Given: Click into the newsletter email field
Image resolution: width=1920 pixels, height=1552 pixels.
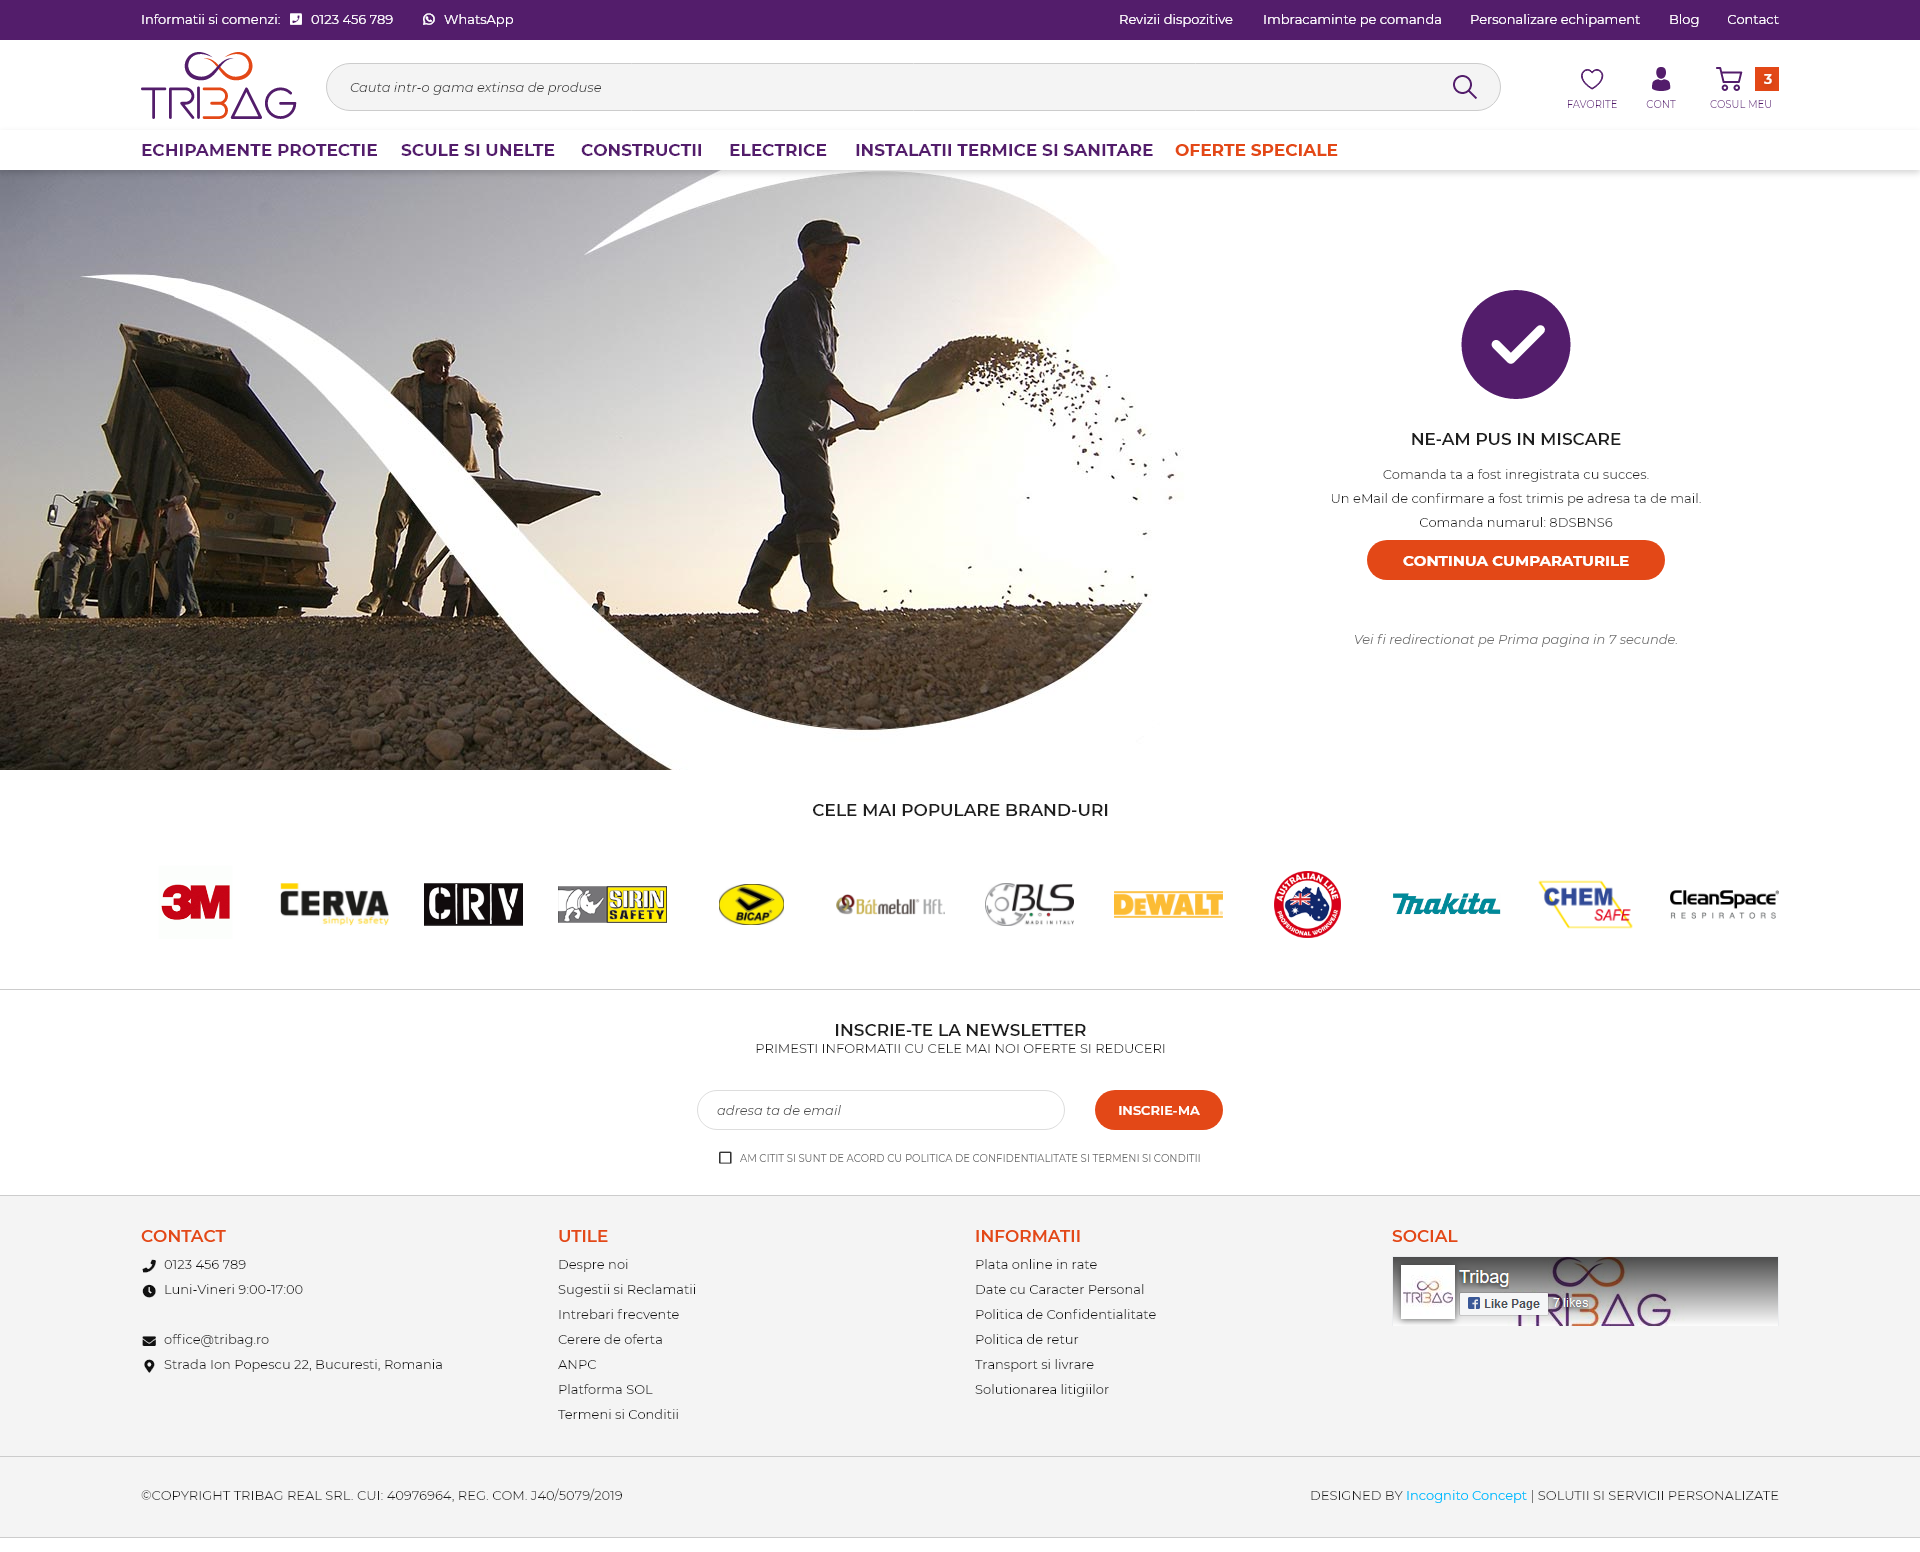Looking at the screenshot, I should coord(880,1110).
